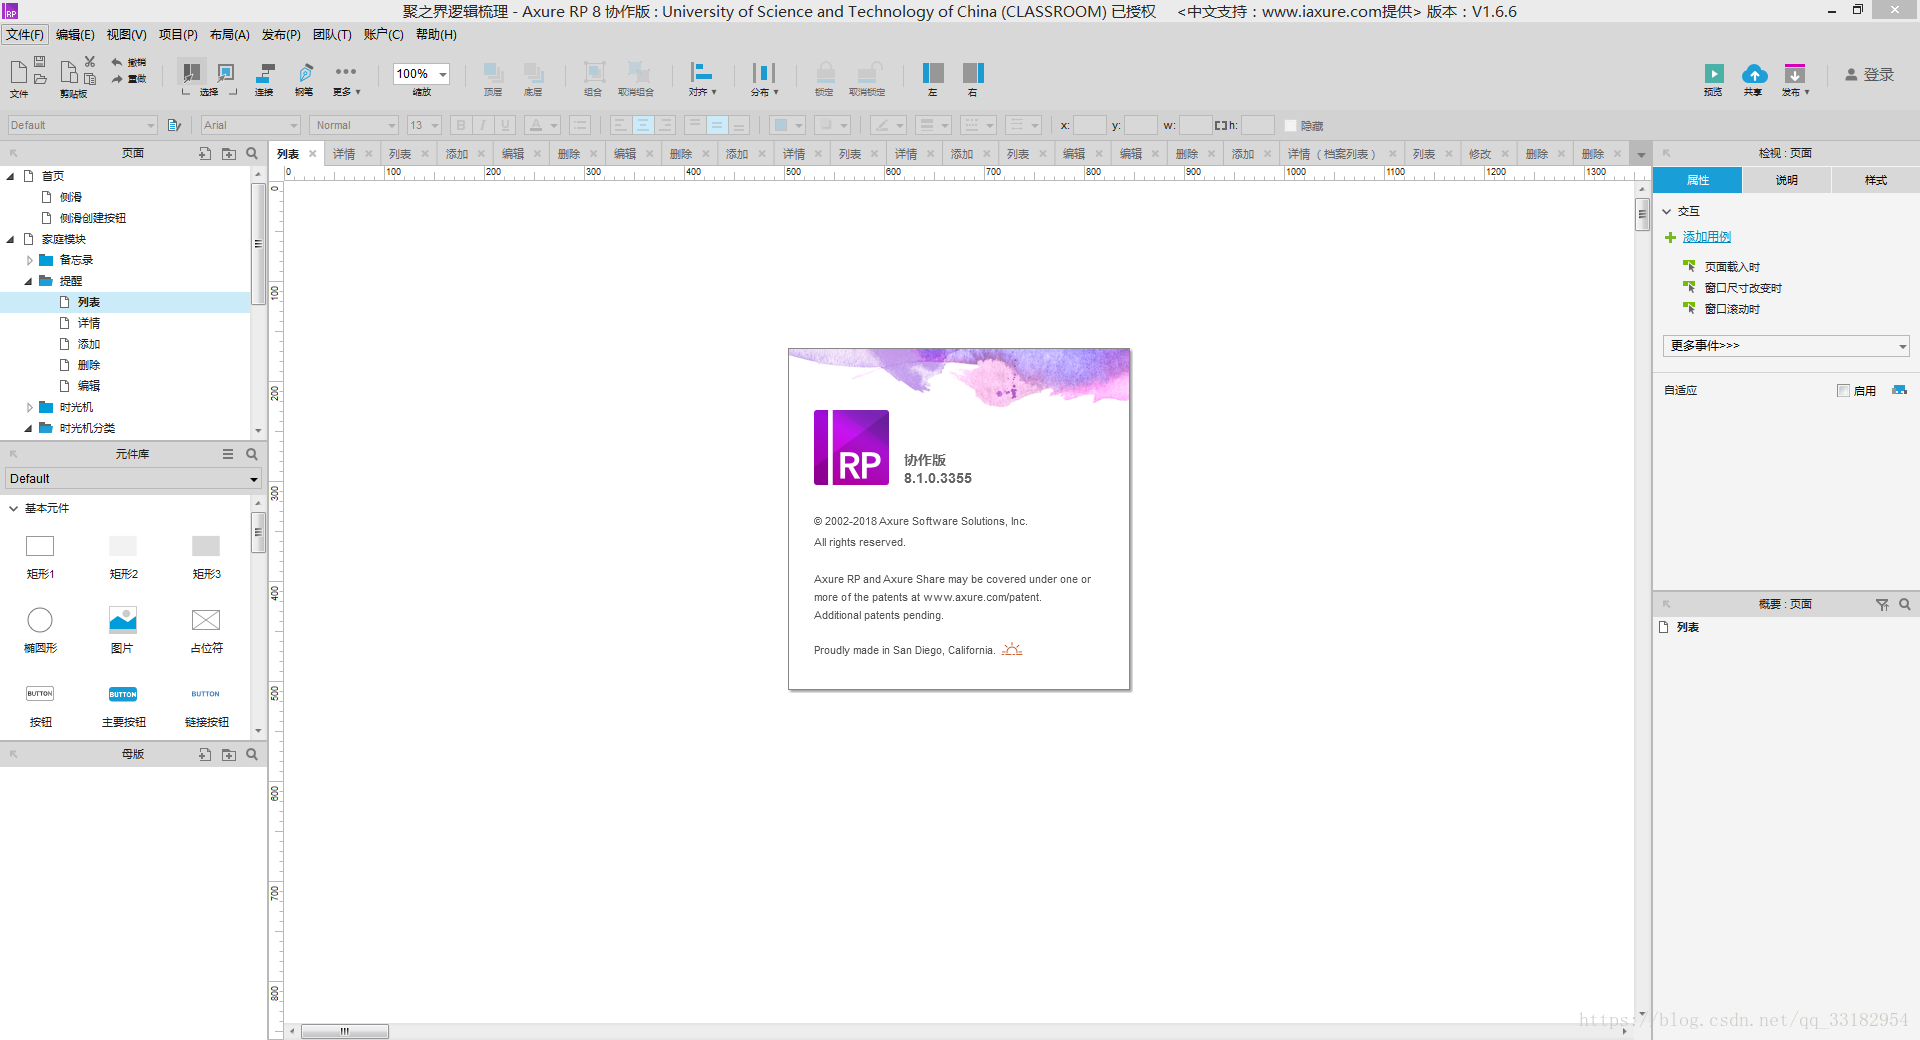Open the View (视图) menu
The height and width of the screenshot is (1040, 1920).
tap(127, 35)
